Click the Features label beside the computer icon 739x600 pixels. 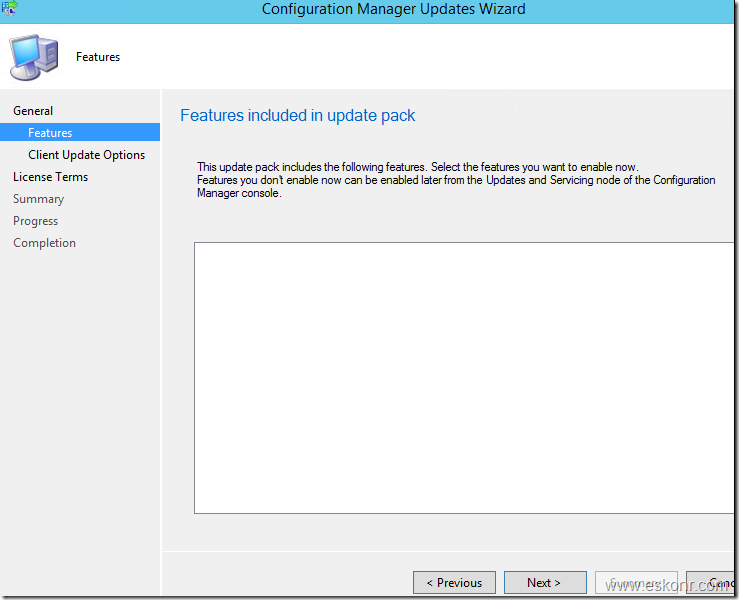[98, 57]
